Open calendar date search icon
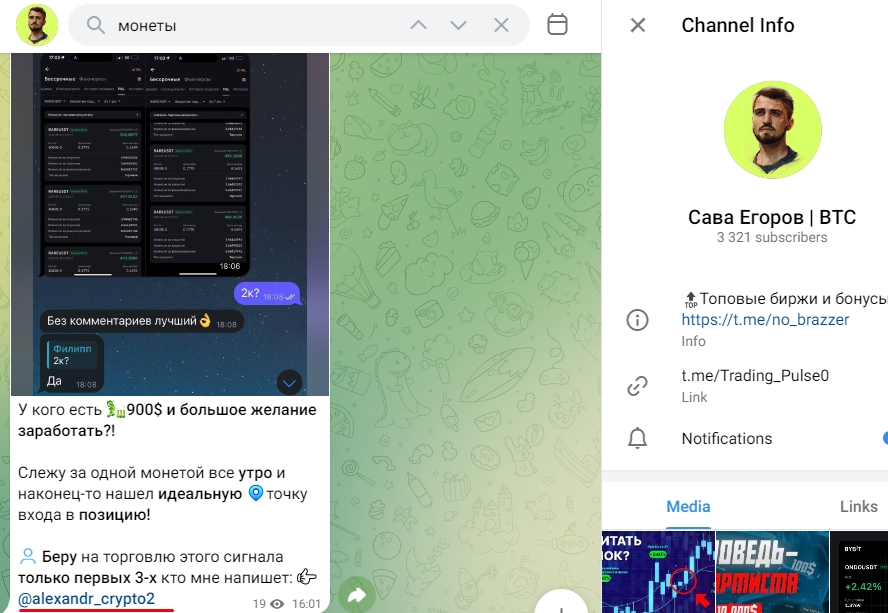Image resolution: width=888 pixels, height=613 pixels. (x=557, y=24)
